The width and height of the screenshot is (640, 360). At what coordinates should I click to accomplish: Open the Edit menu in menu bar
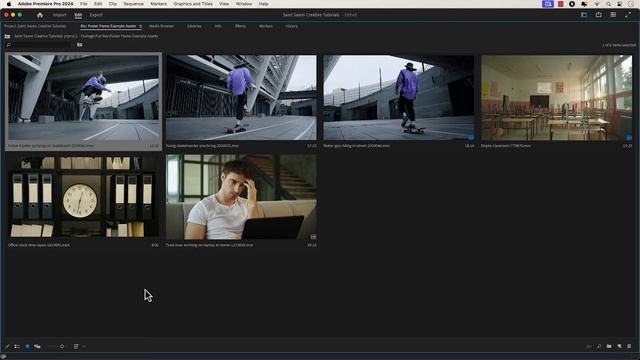98,4
